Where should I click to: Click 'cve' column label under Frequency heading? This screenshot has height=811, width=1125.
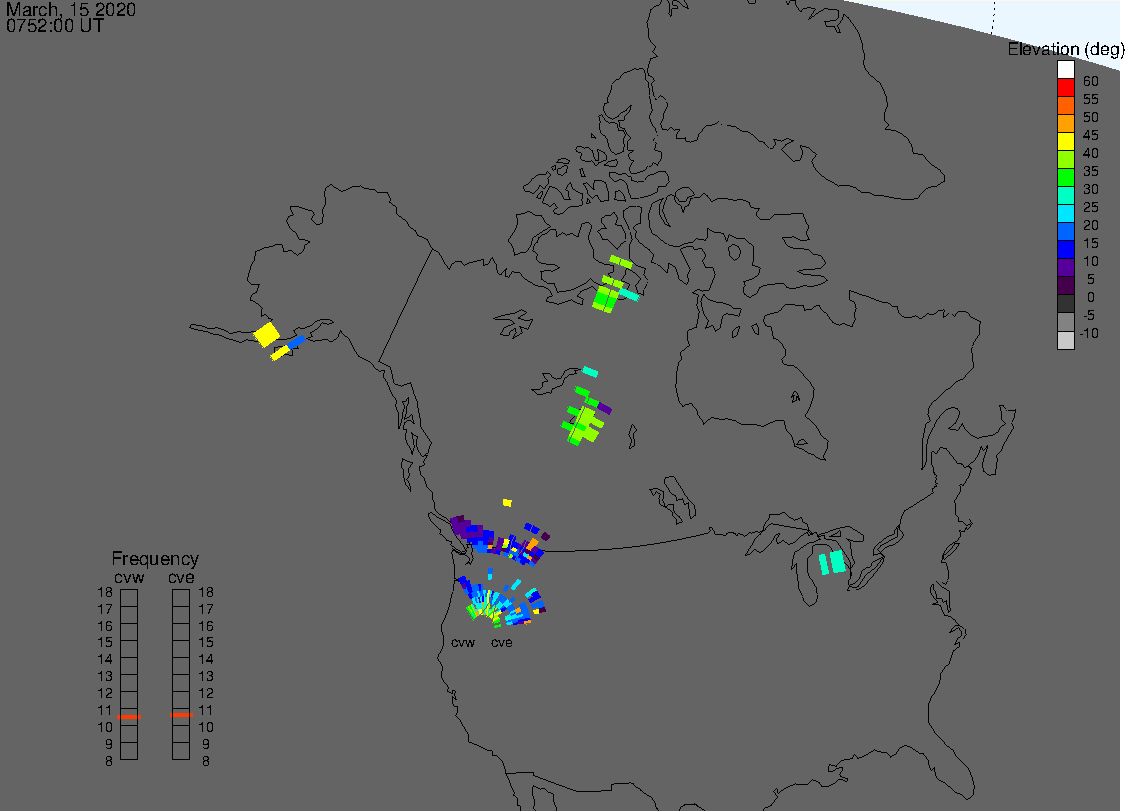point(181,578)
